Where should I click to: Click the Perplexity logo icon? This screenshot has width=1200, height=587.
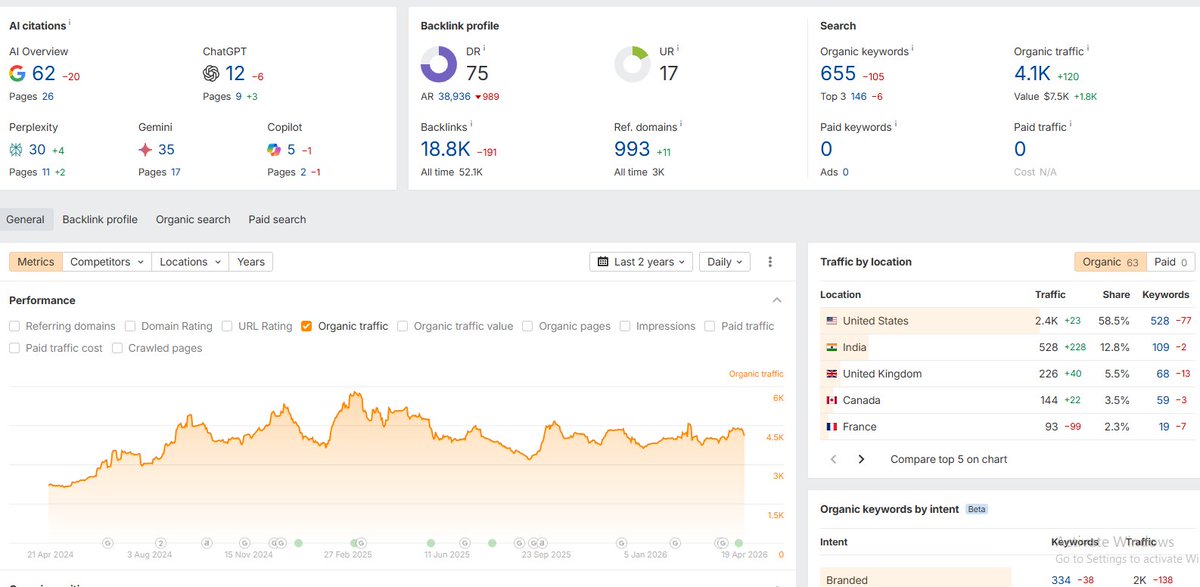[16, 150]
